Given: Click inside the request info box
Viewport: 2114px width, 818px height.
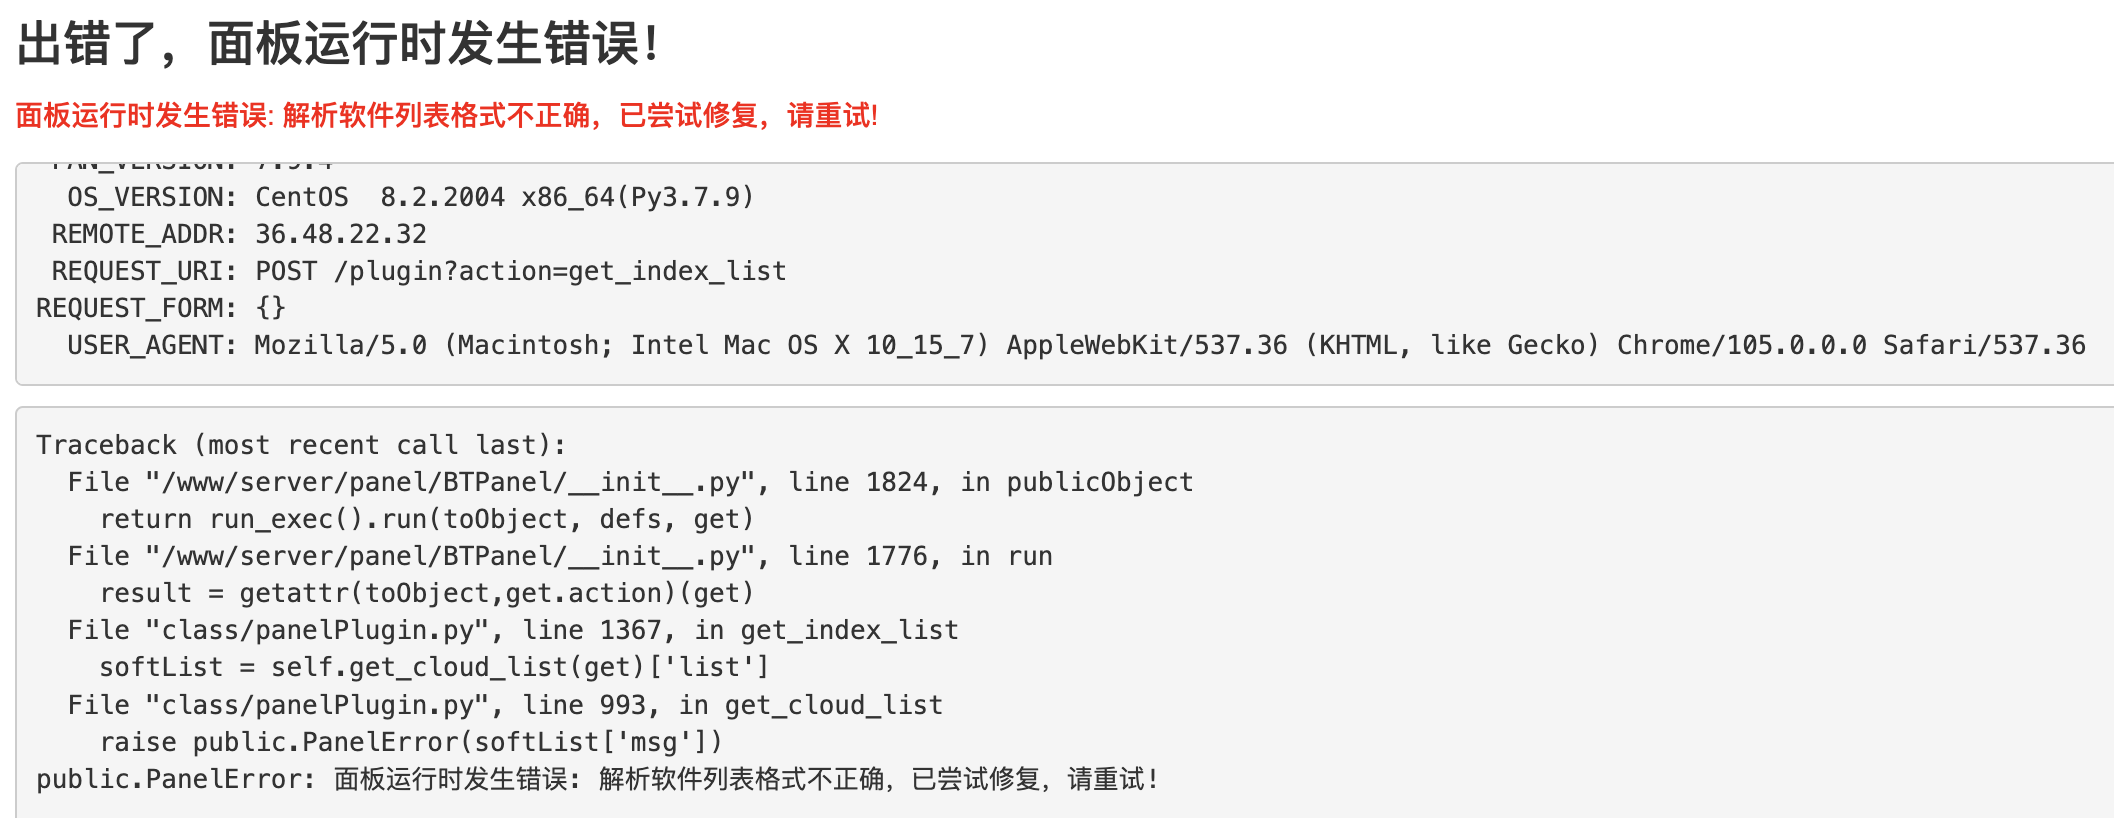Looking at the screenshot, I should (x=1065, y=274).
